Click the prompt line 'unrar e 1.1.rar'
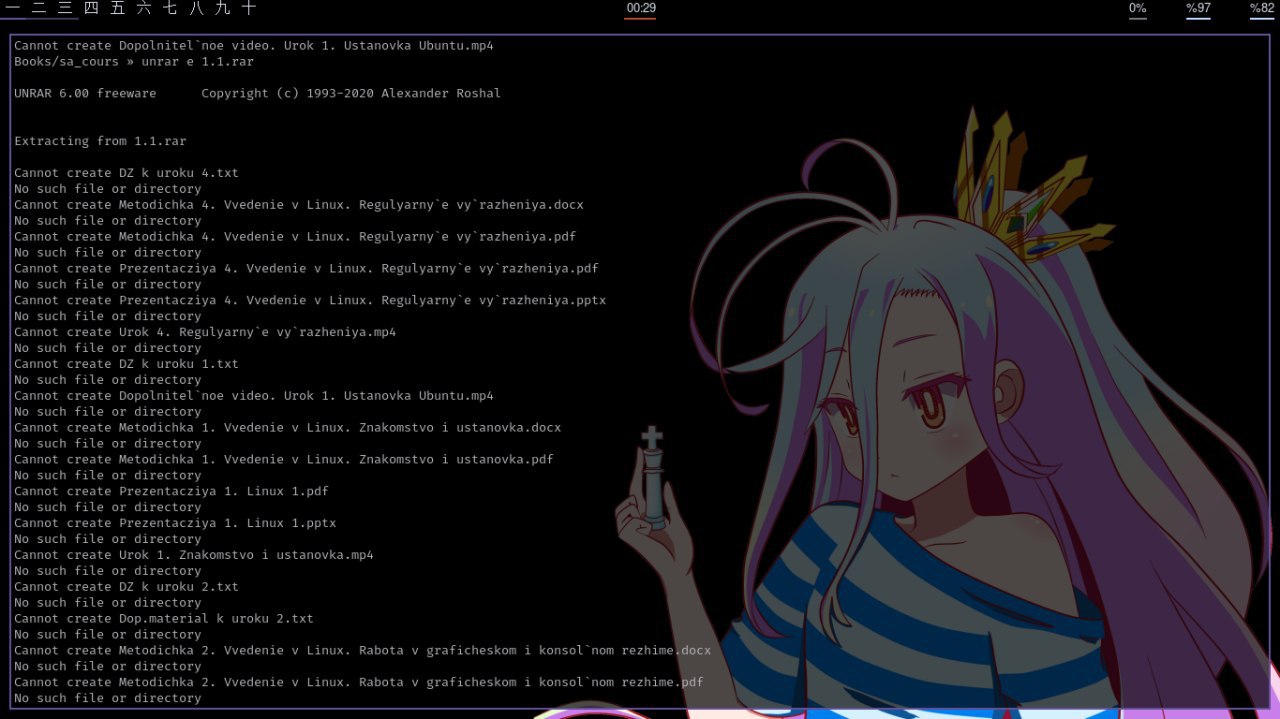This screenshot has width=1280, height=719. [134, 62]
